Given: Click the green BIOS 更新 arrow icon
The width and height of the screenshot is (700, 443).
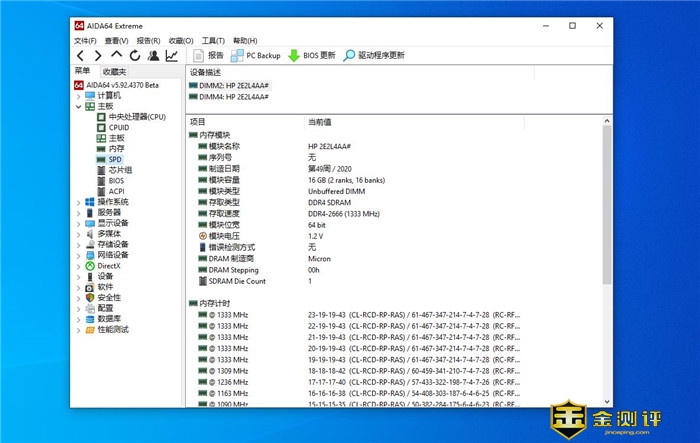Looking at the screenshot, I should click(x=294, y=56).
